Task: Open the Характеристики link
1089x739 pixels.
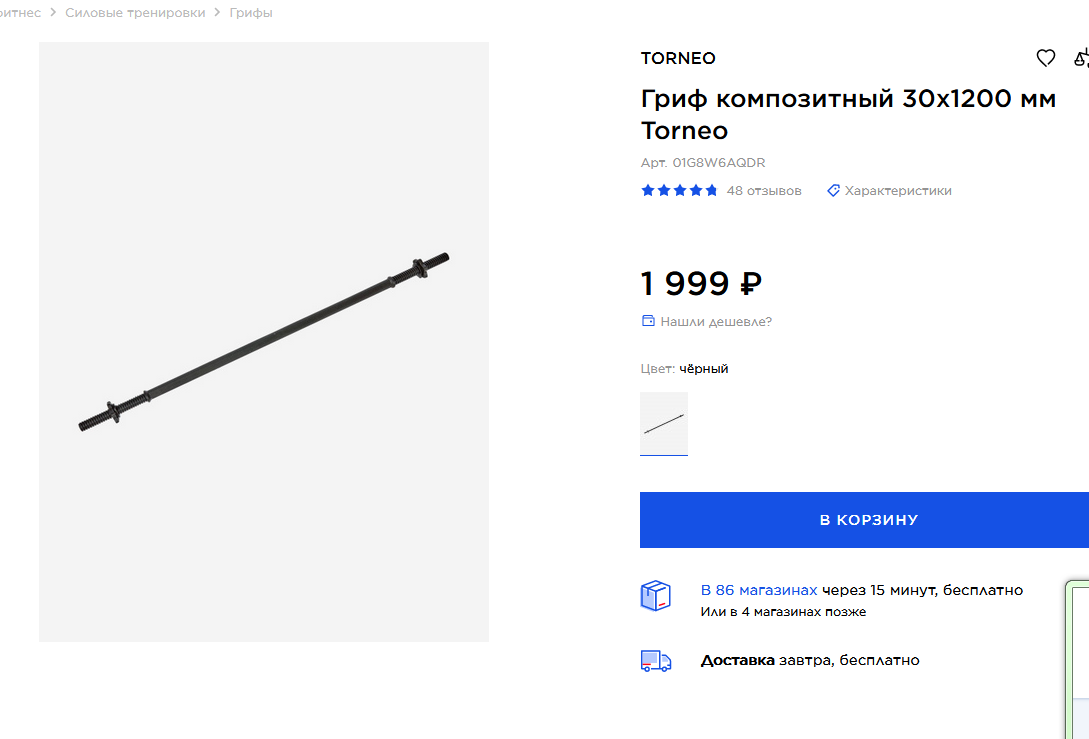Action: click(x=898, y=190)
